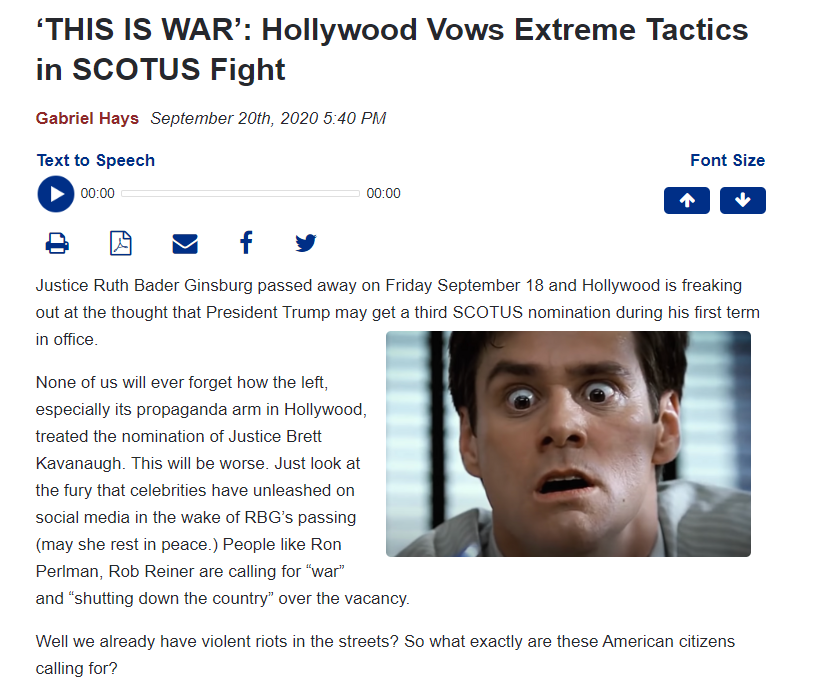
Task: Click the print article icon
Action: click(57, 243)
